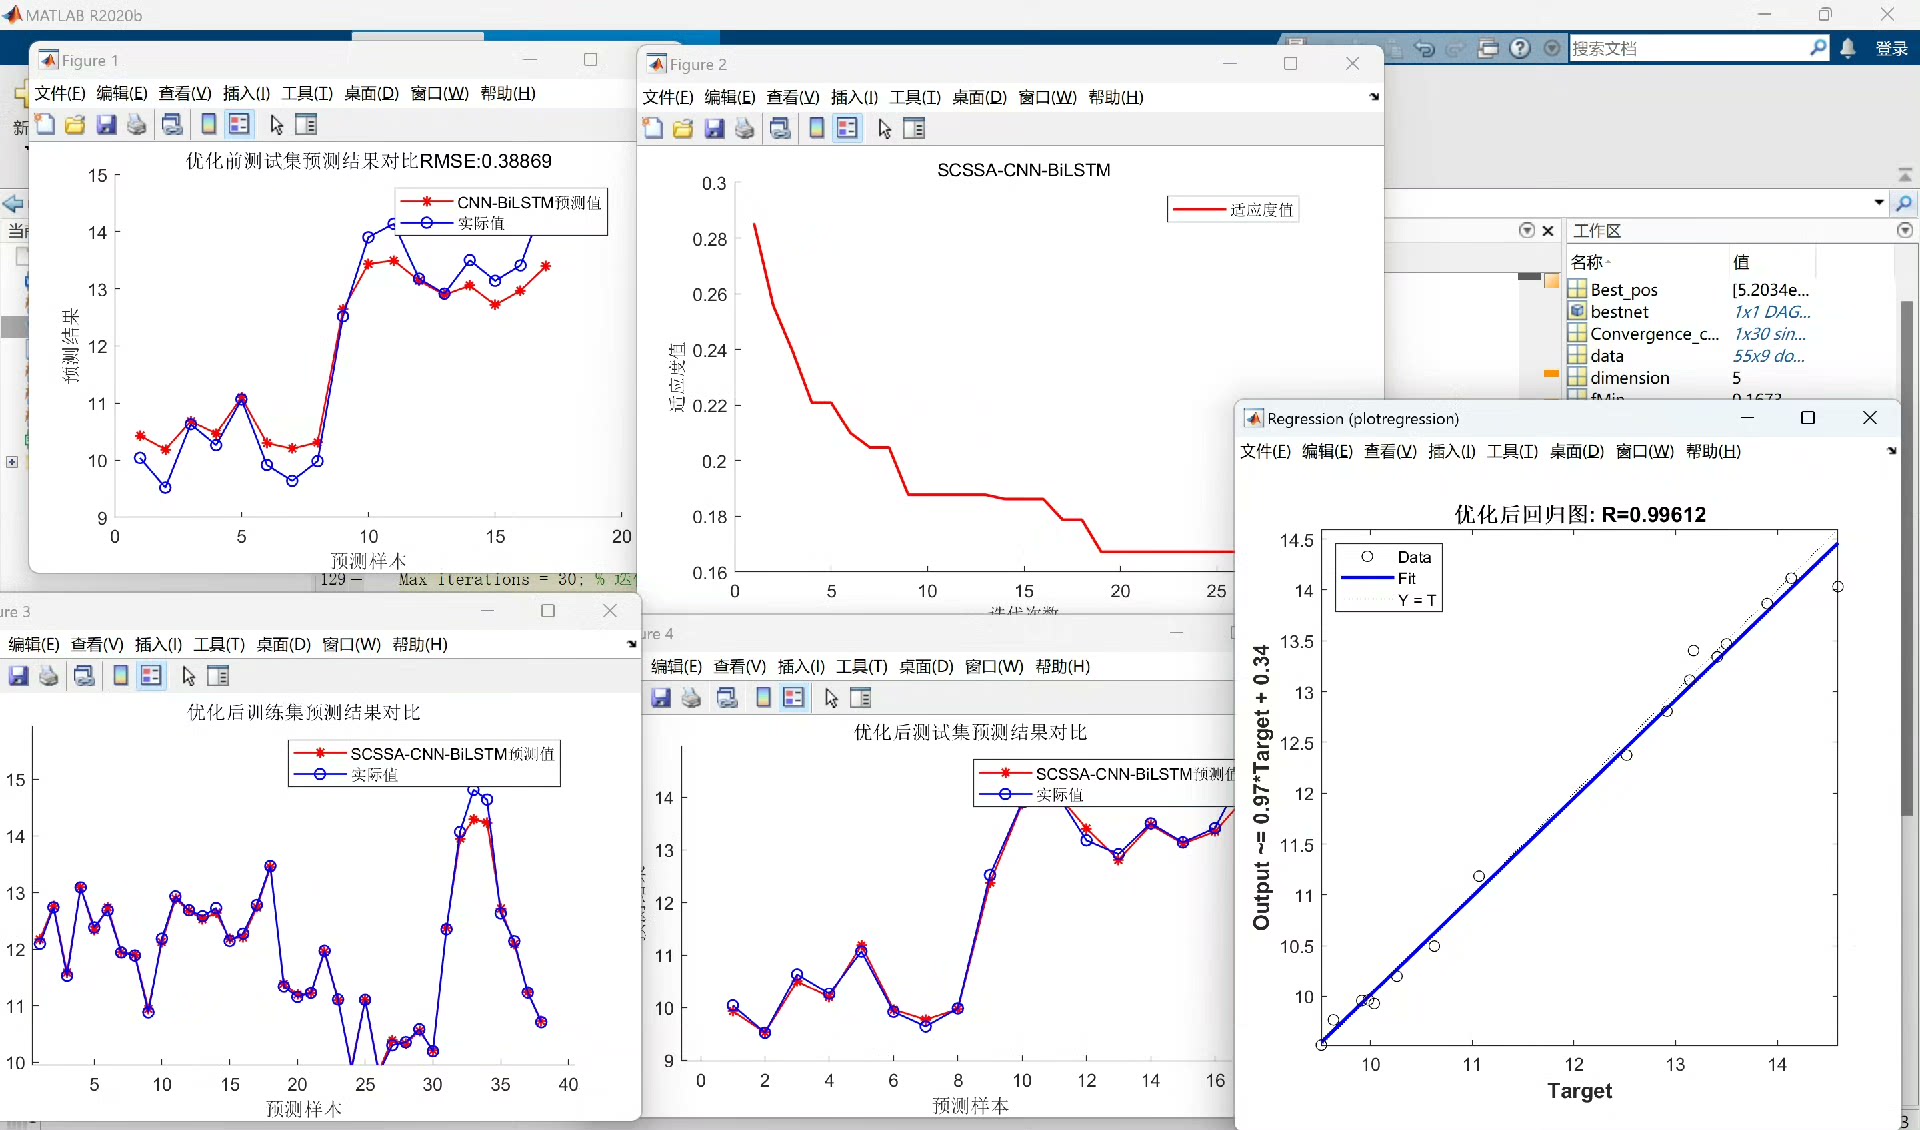This screenshot has height=1130, width=1920.
Task: Open notifications bell in MATLAB title bar
Action: tap(1848, 48)
